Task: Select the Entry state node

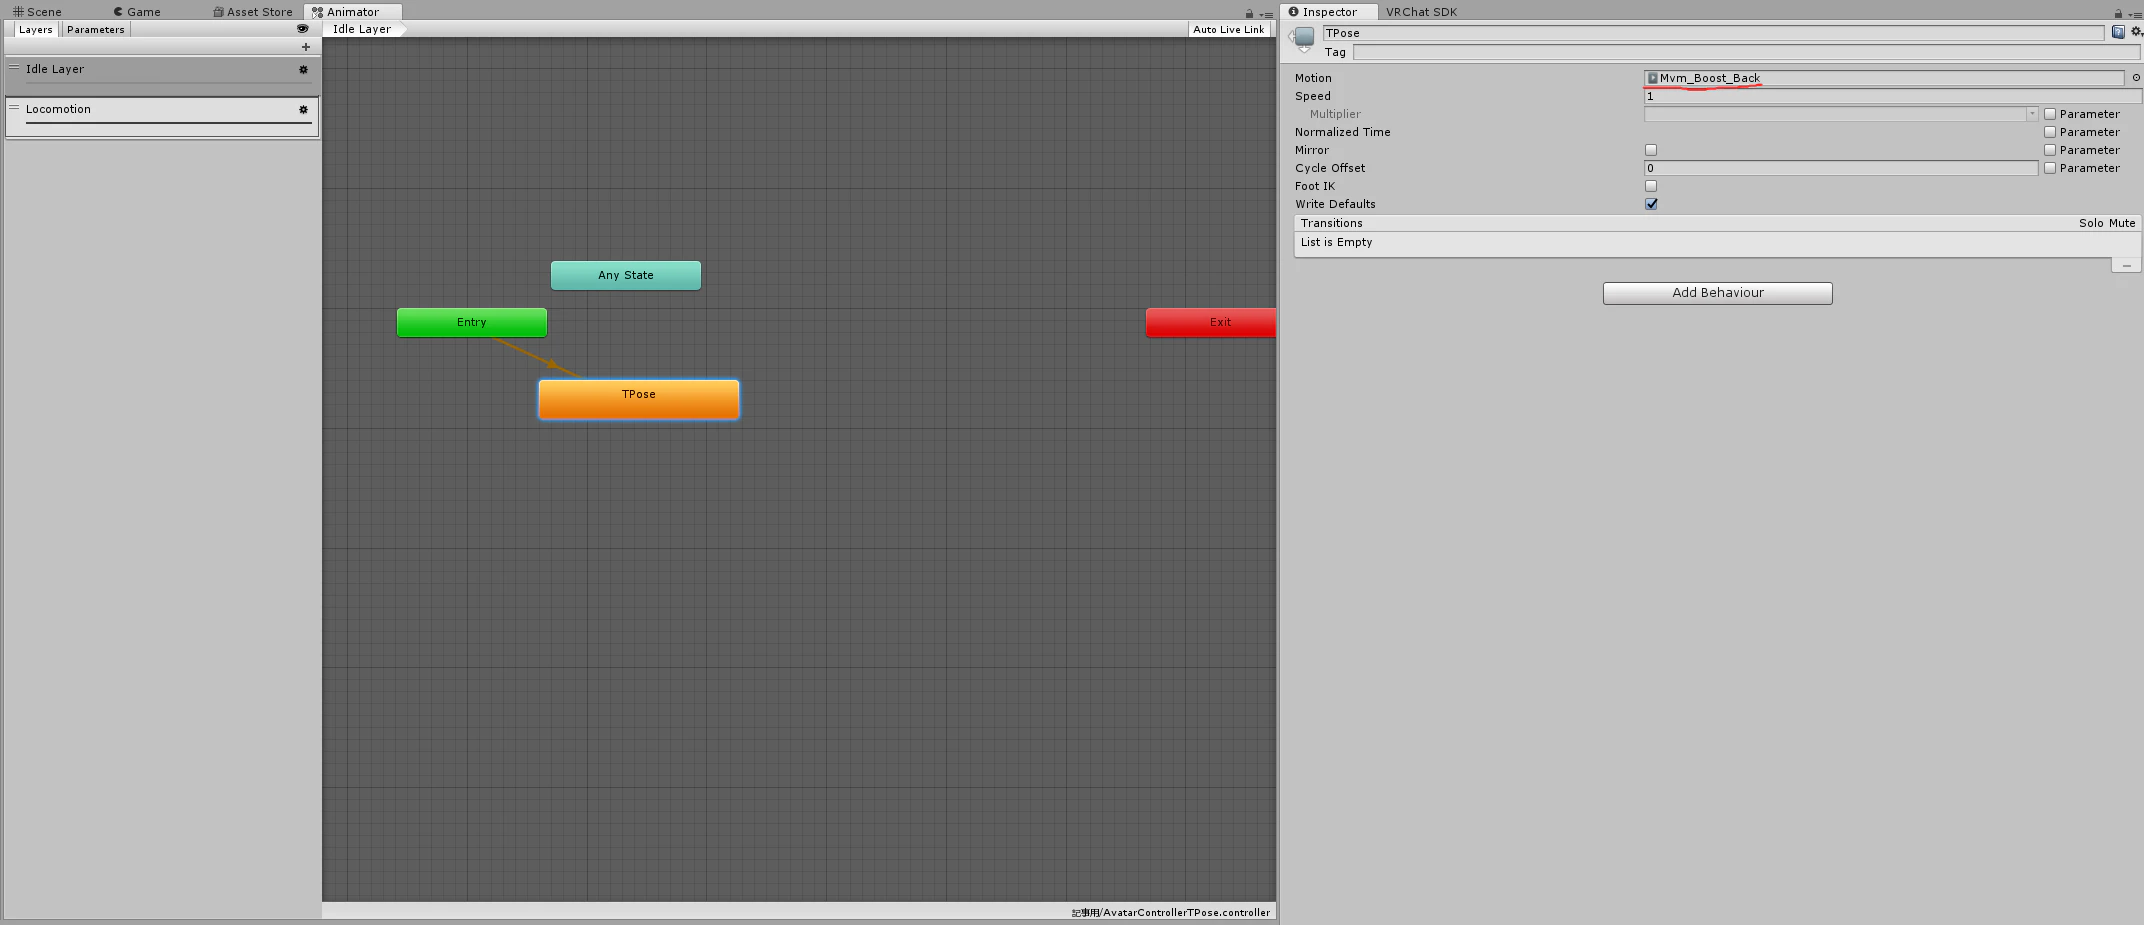Action: [472, 323]
